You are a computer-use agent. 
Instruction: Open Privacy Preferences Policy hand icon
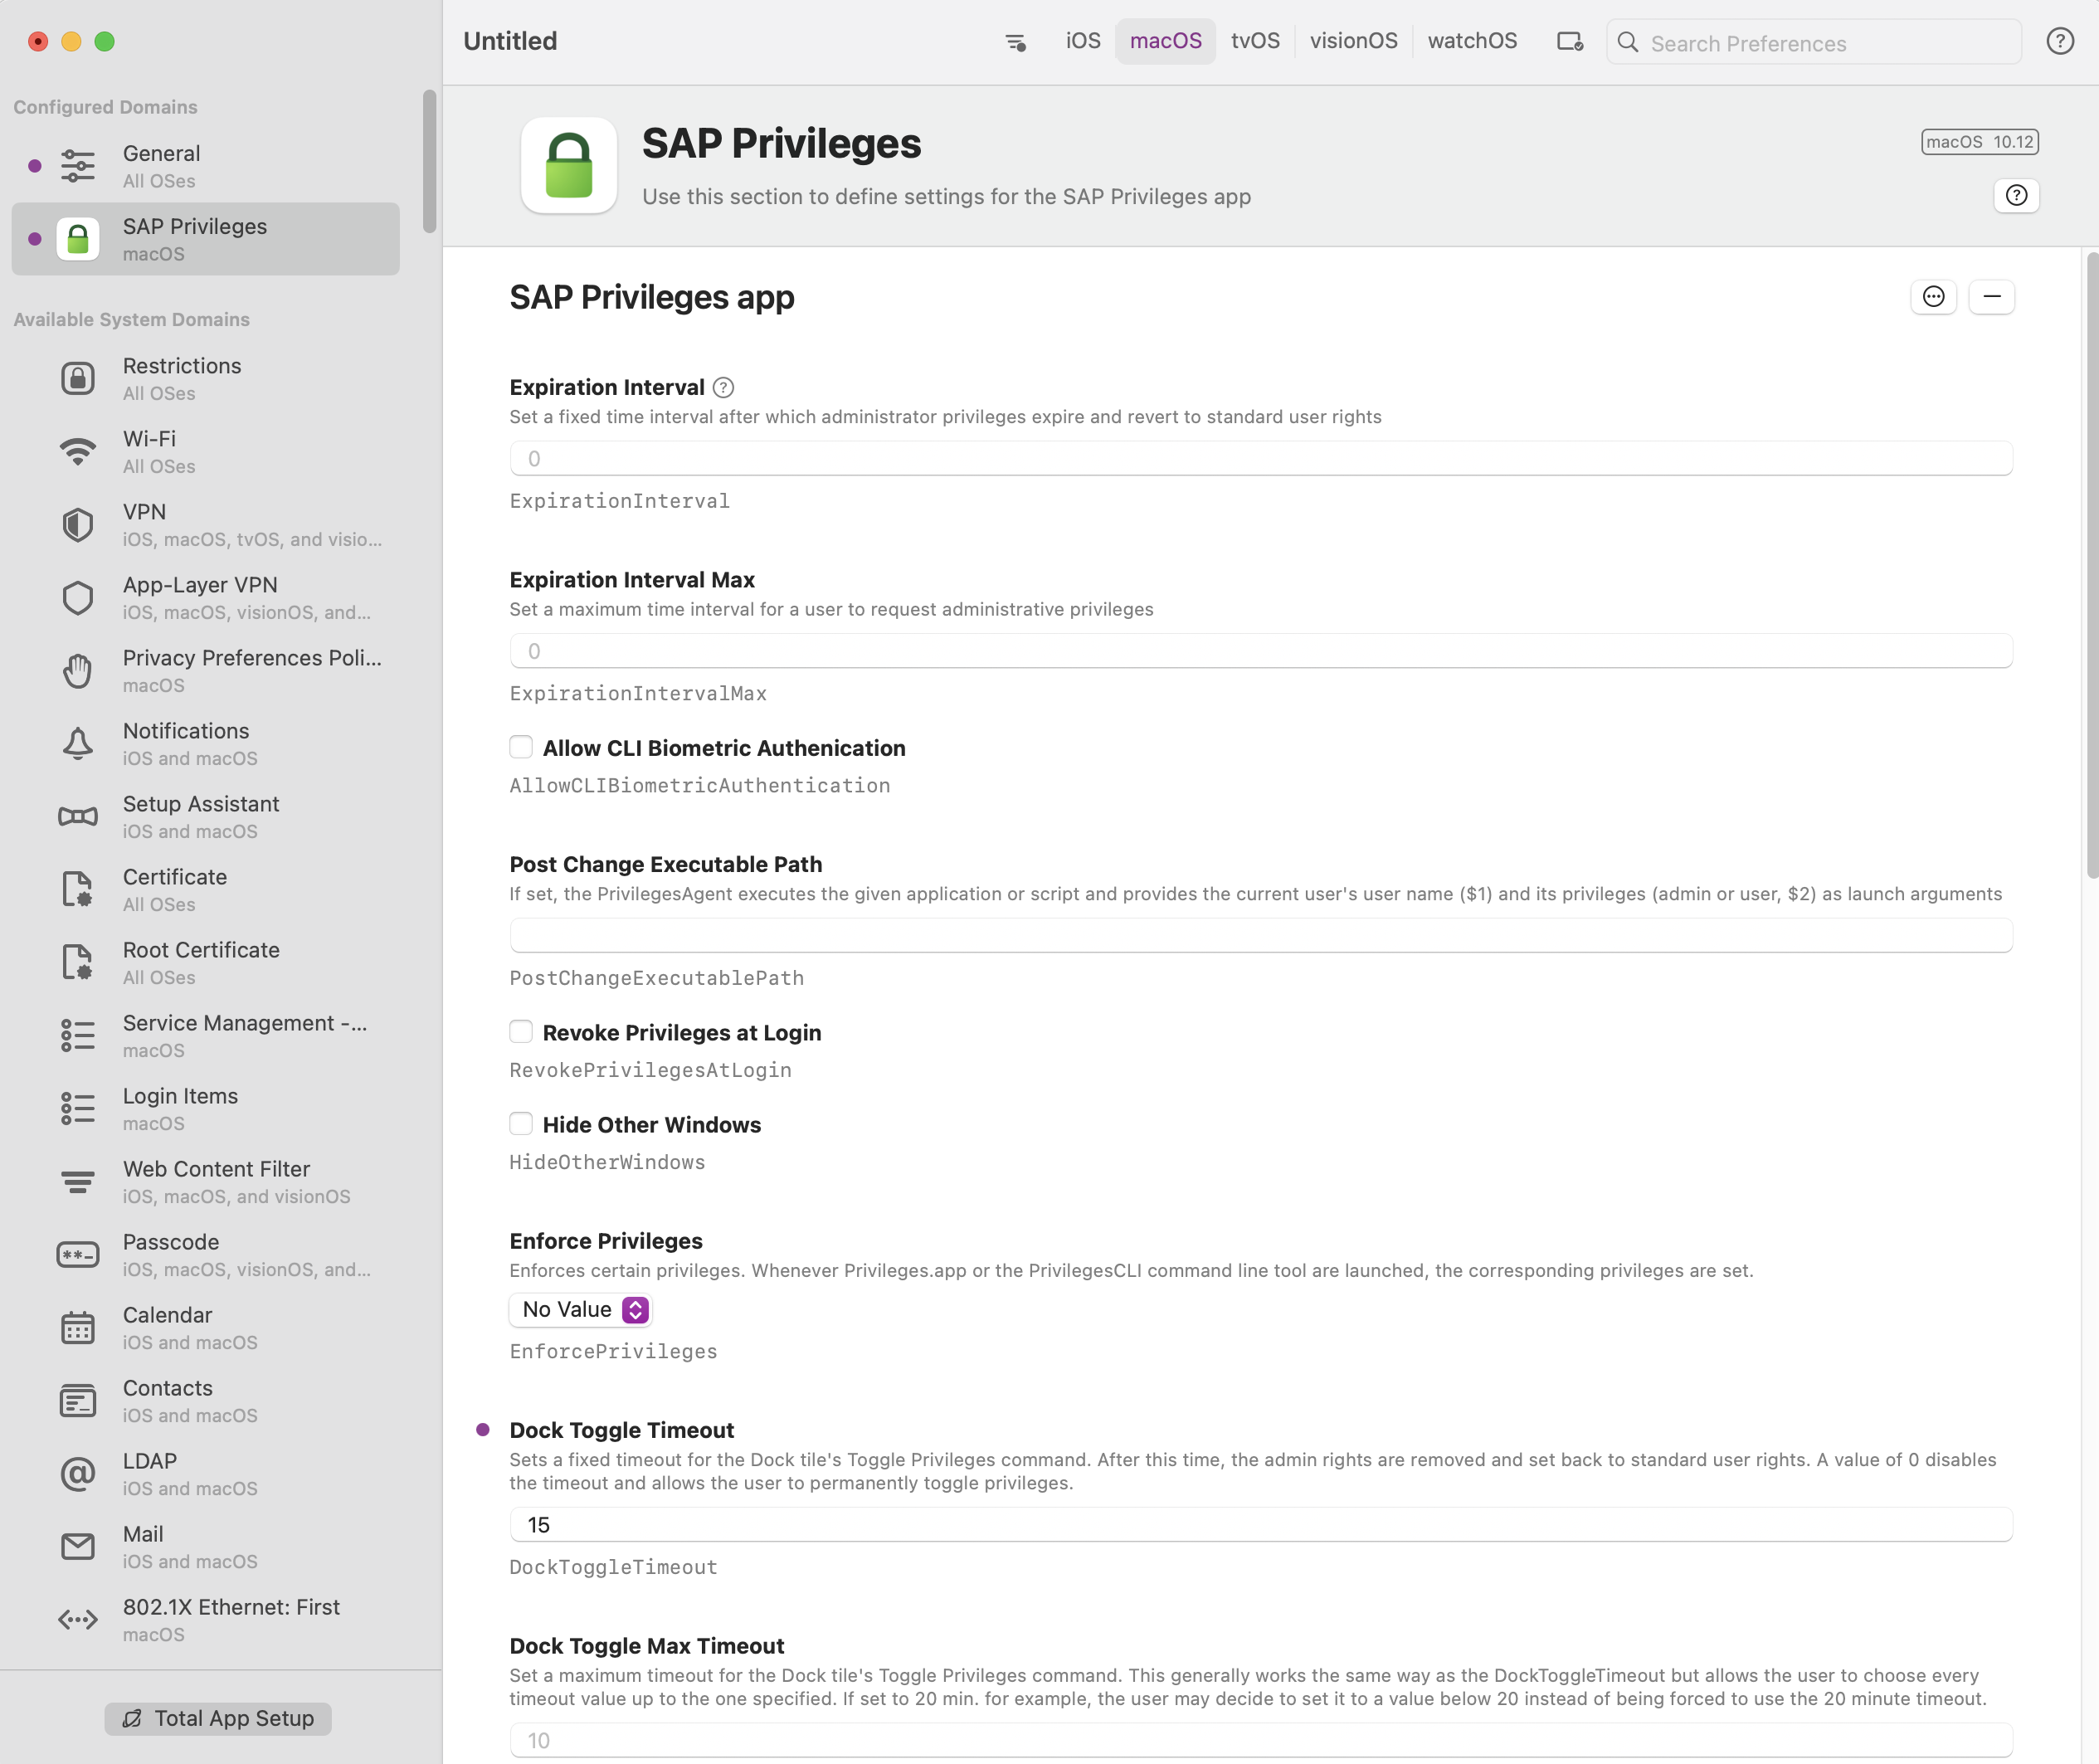coord(78,670)
